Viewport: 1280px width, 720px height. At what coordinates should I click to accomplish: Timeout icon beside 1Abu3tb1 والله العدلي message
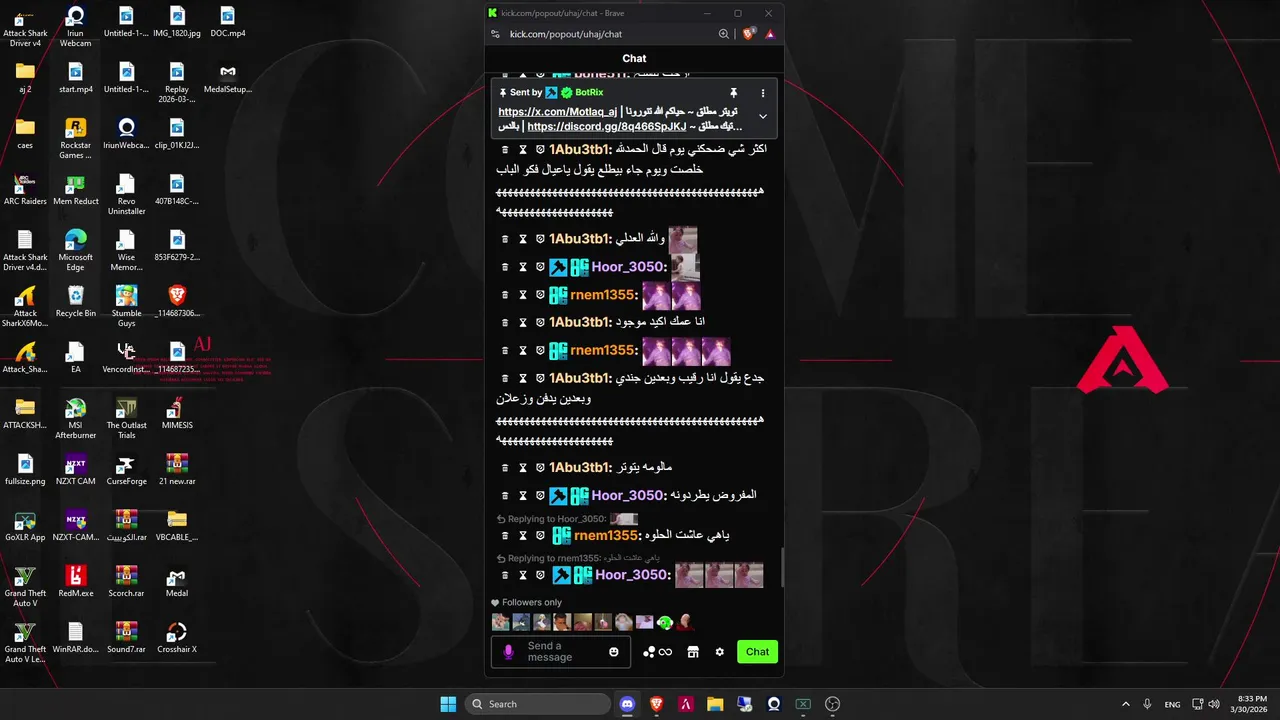(x=522, y=239)
